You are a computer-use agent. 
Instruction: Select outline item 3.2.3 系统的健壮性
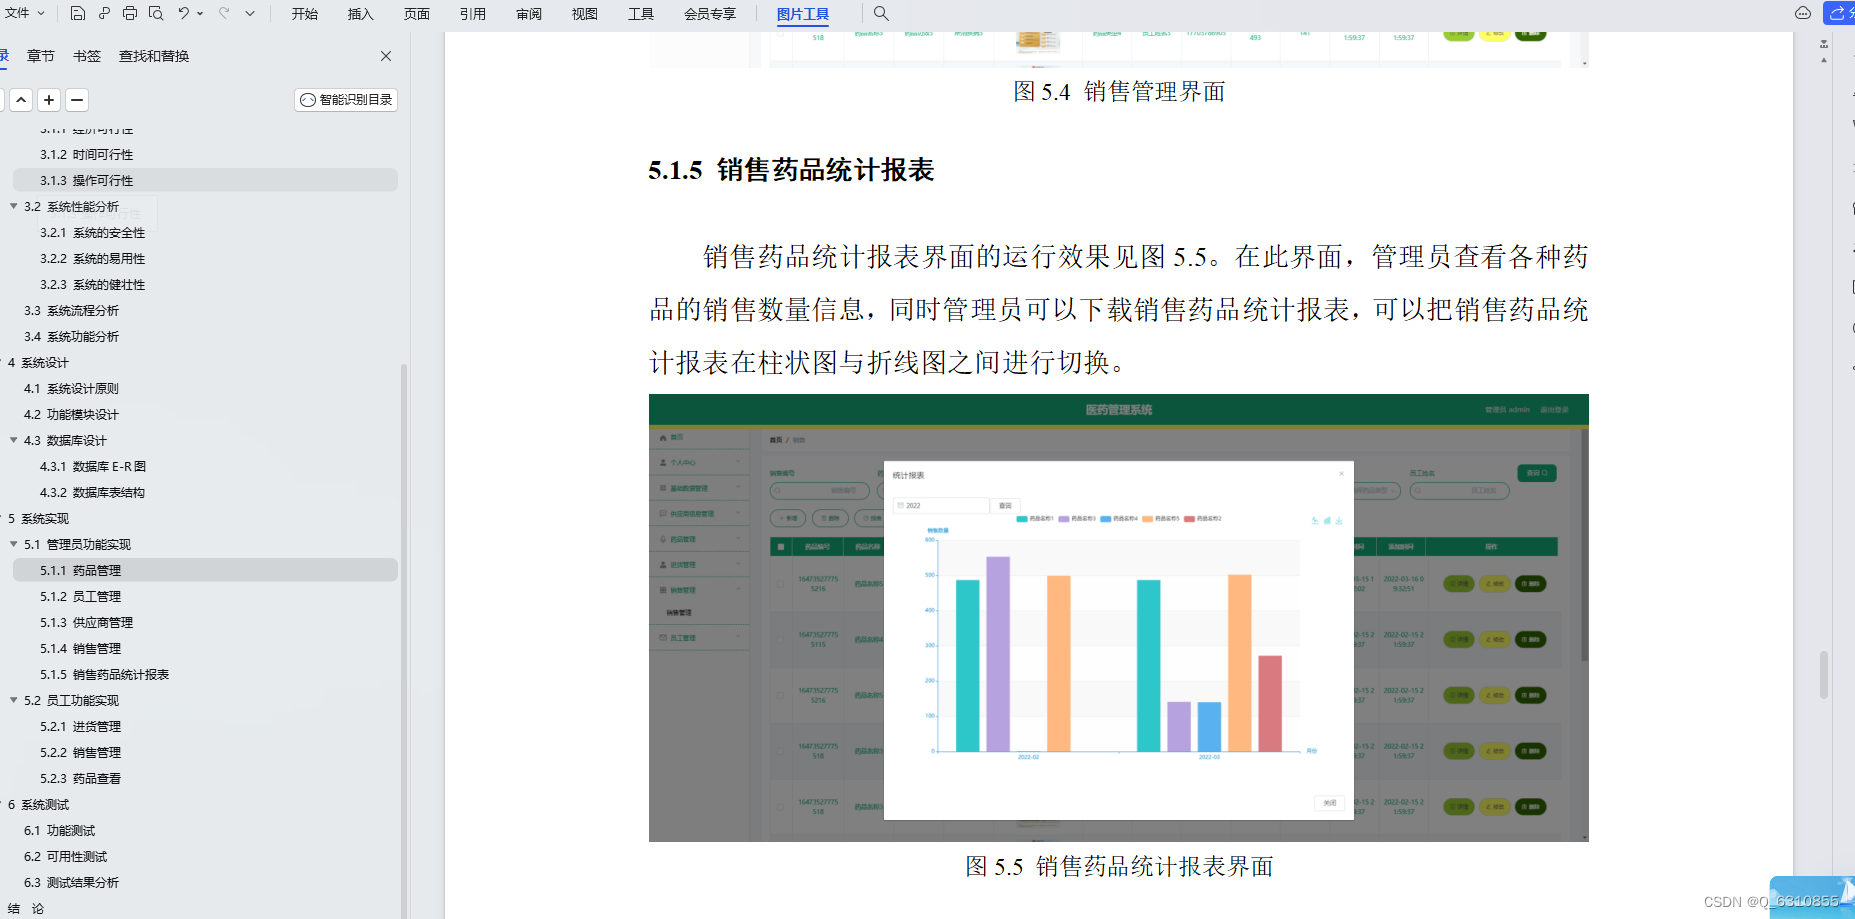[x=92, y=284]
